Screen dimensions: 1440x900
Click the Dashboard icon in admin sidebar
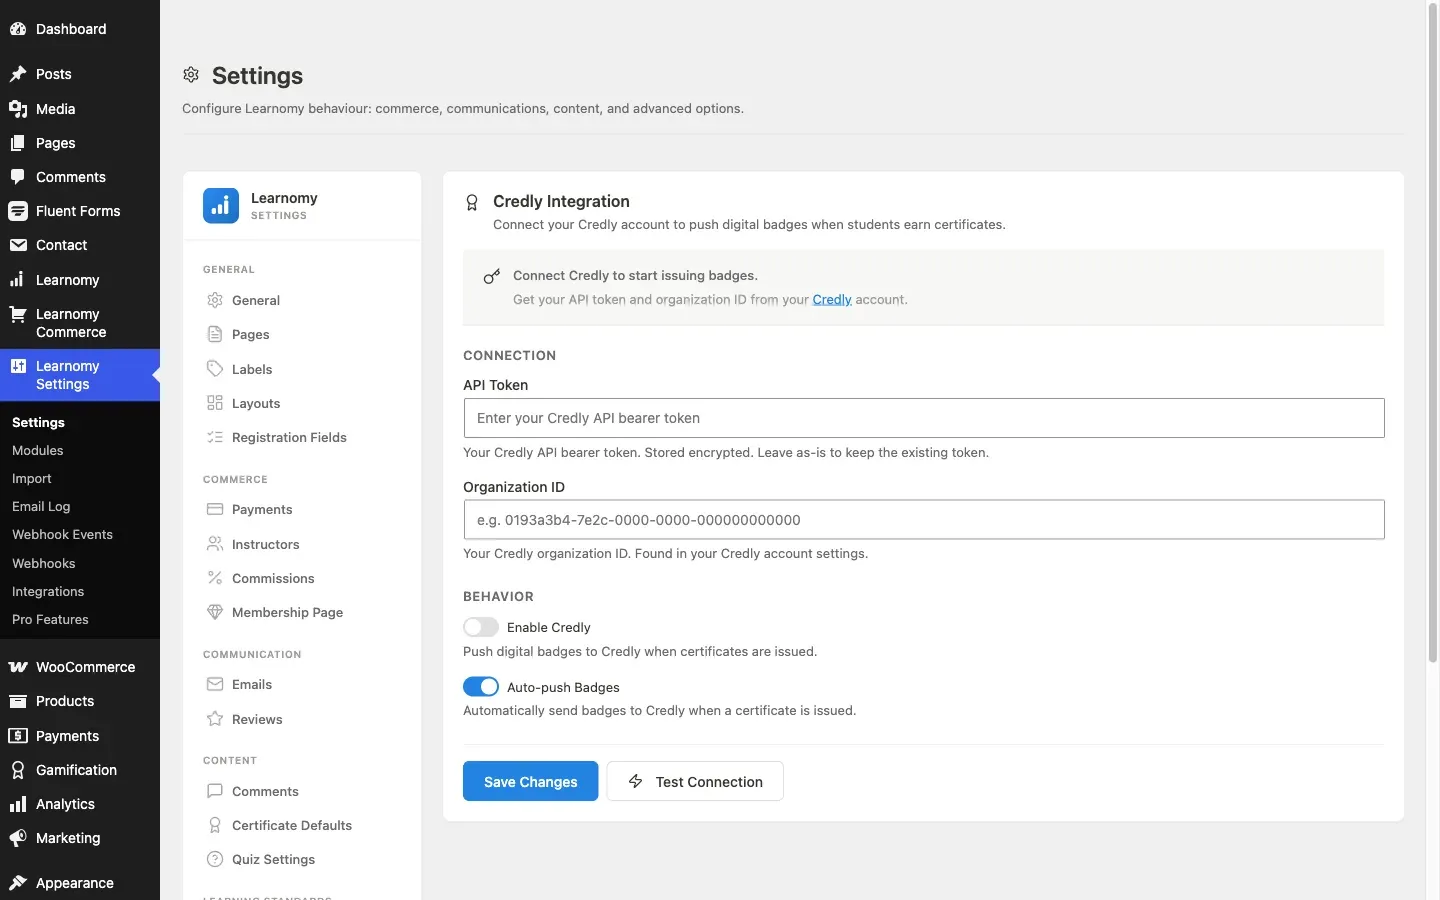coord(18,29)
